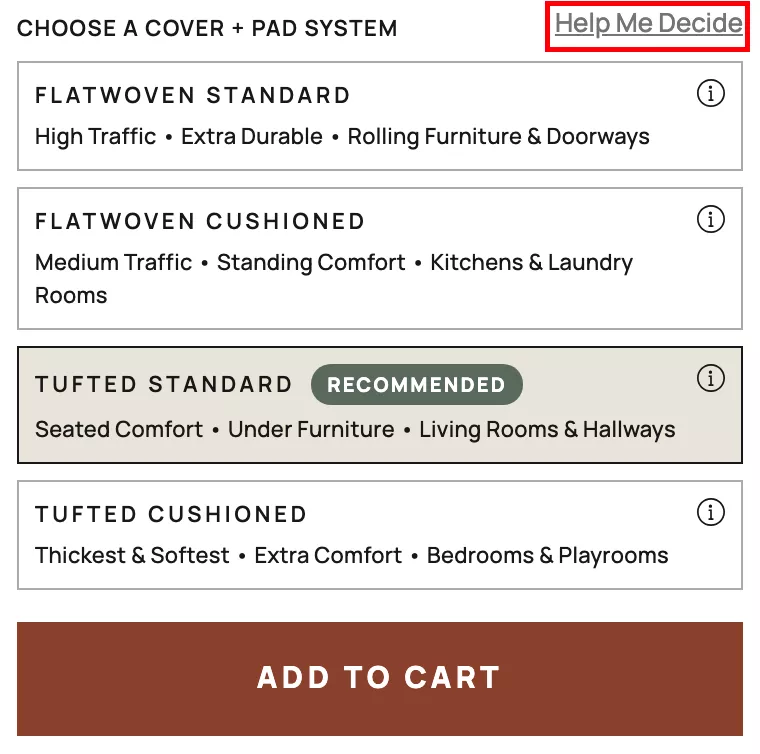Open the Help Me Decide link
This screenshot has height=754, width=760.
point(649,23)
